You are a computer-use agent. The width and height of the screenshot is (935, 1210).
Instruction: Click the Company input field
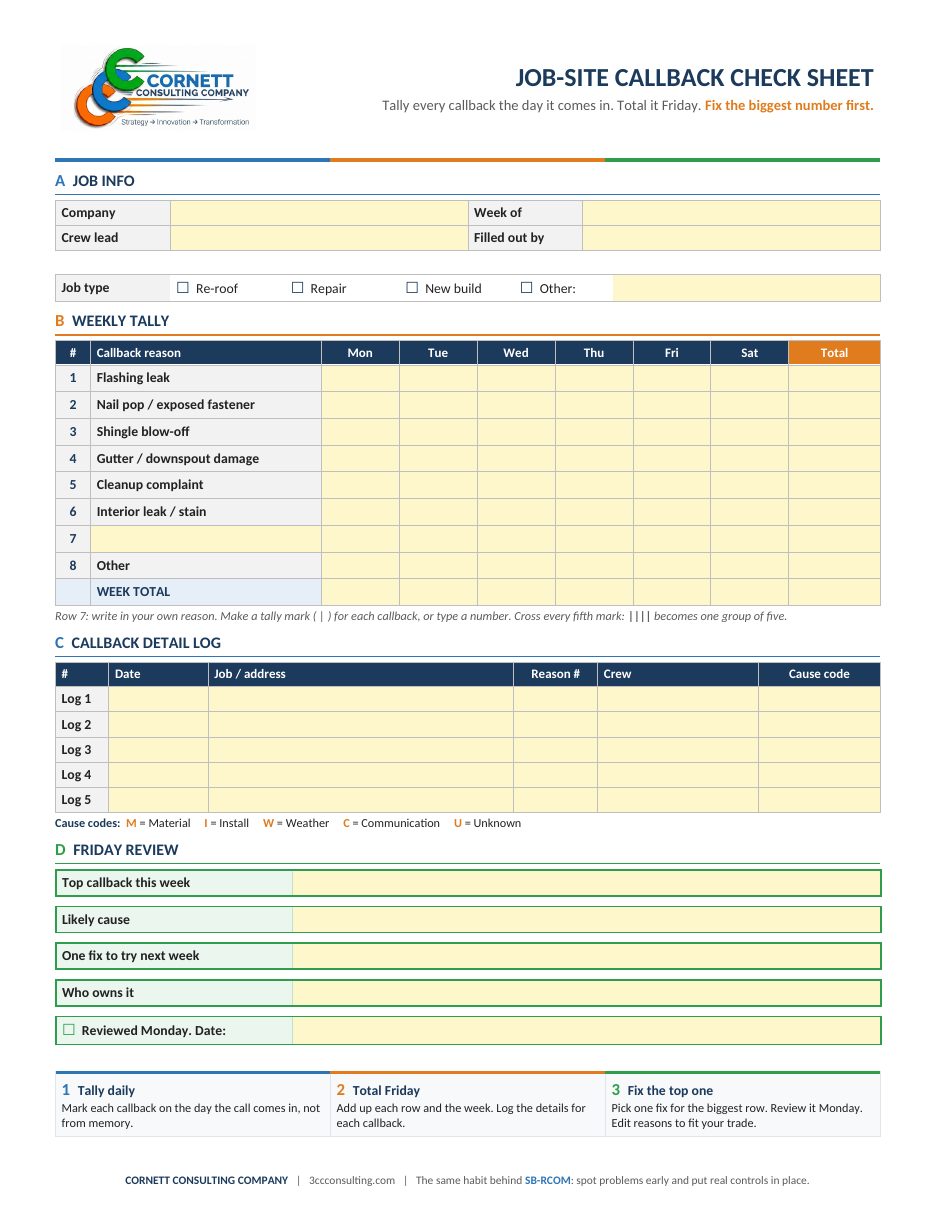(x=319, y=213)
